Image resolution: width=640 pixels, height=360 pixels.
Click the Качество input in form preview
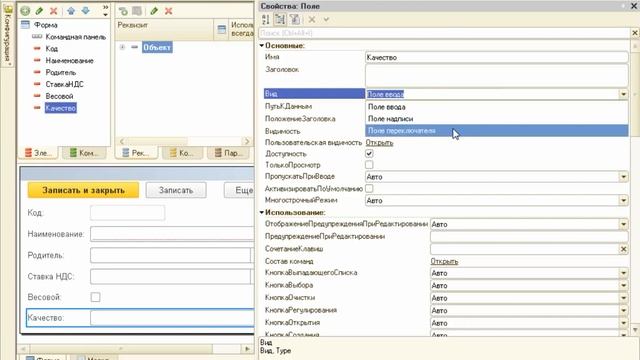[x=172, y=318]
